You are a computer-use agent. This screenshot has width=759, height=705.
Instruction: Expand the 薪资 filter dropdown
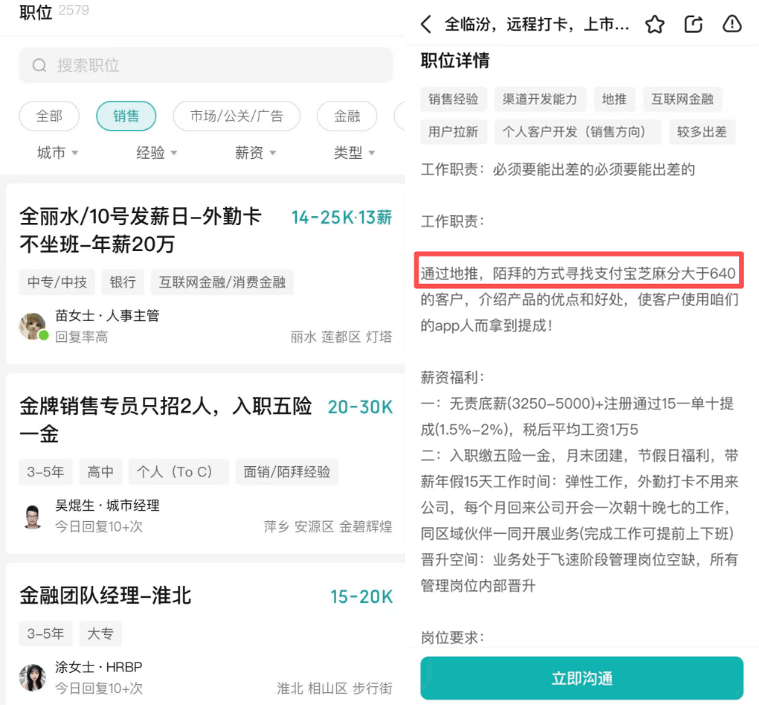[256, 153]
